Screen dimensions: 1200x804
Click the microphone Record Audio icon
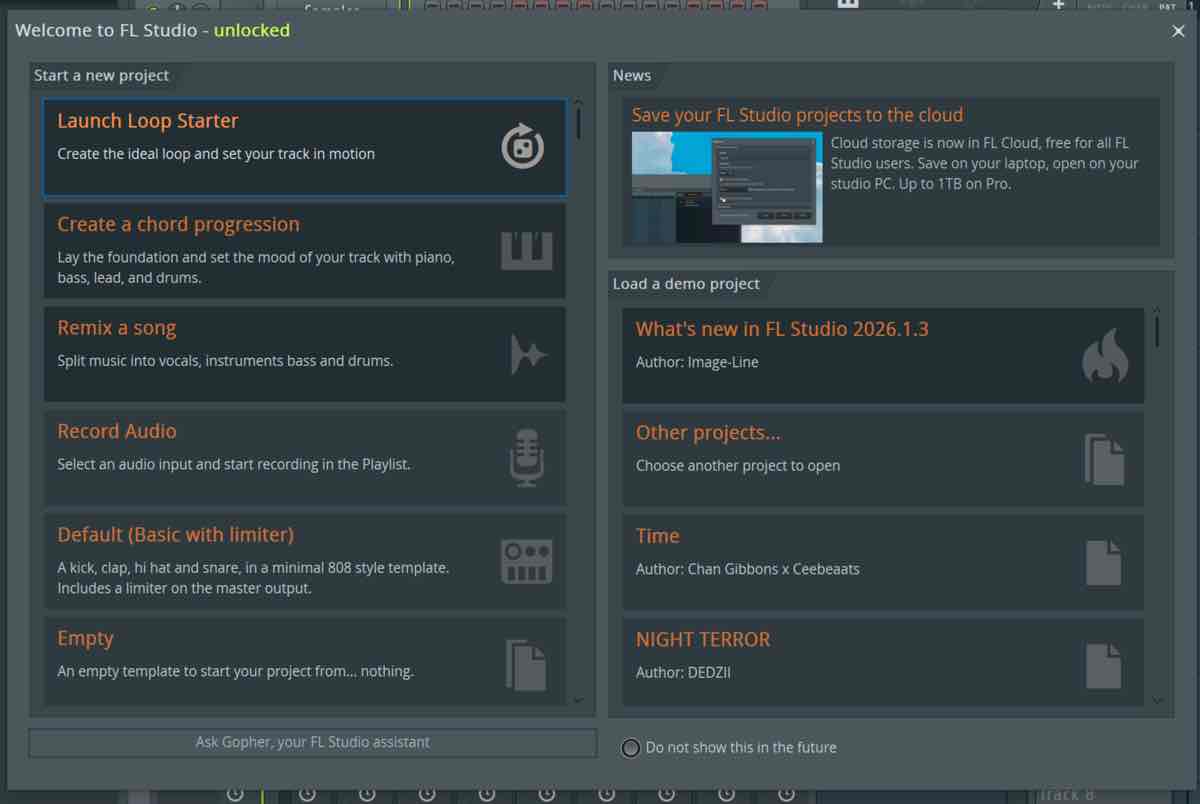526,458
